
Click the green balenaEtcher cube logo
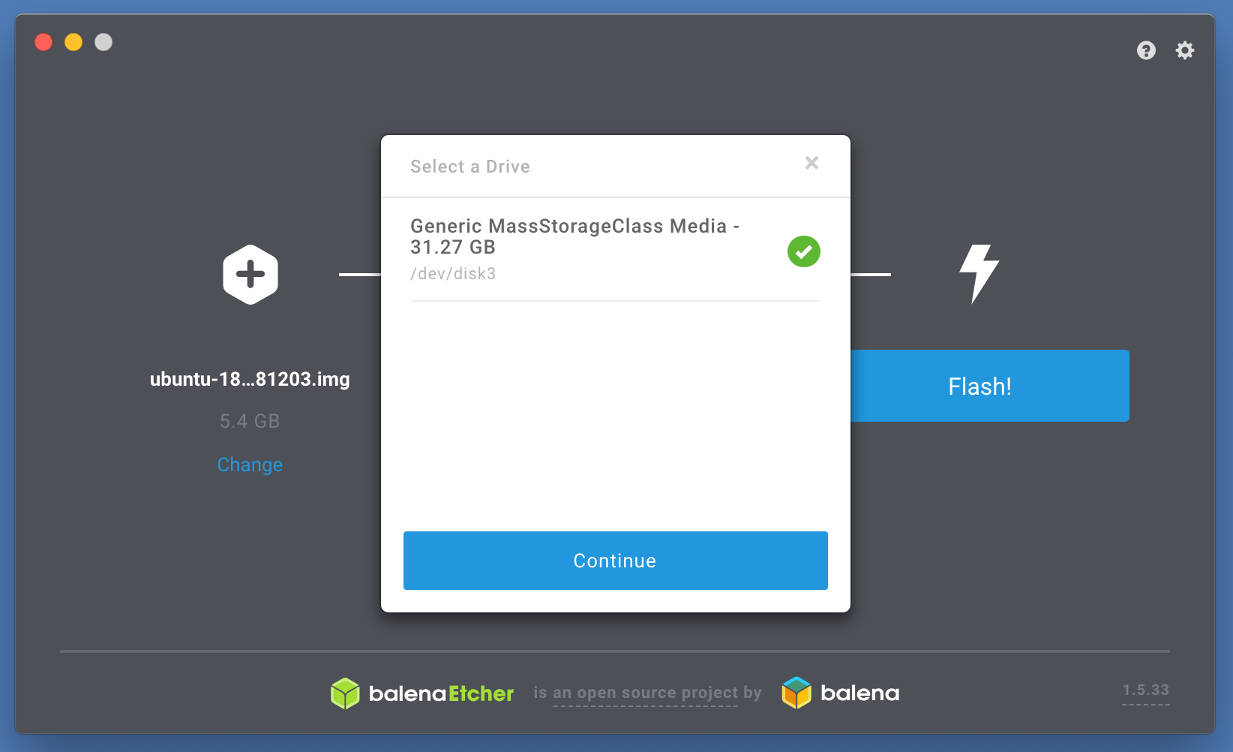[345, 693]
